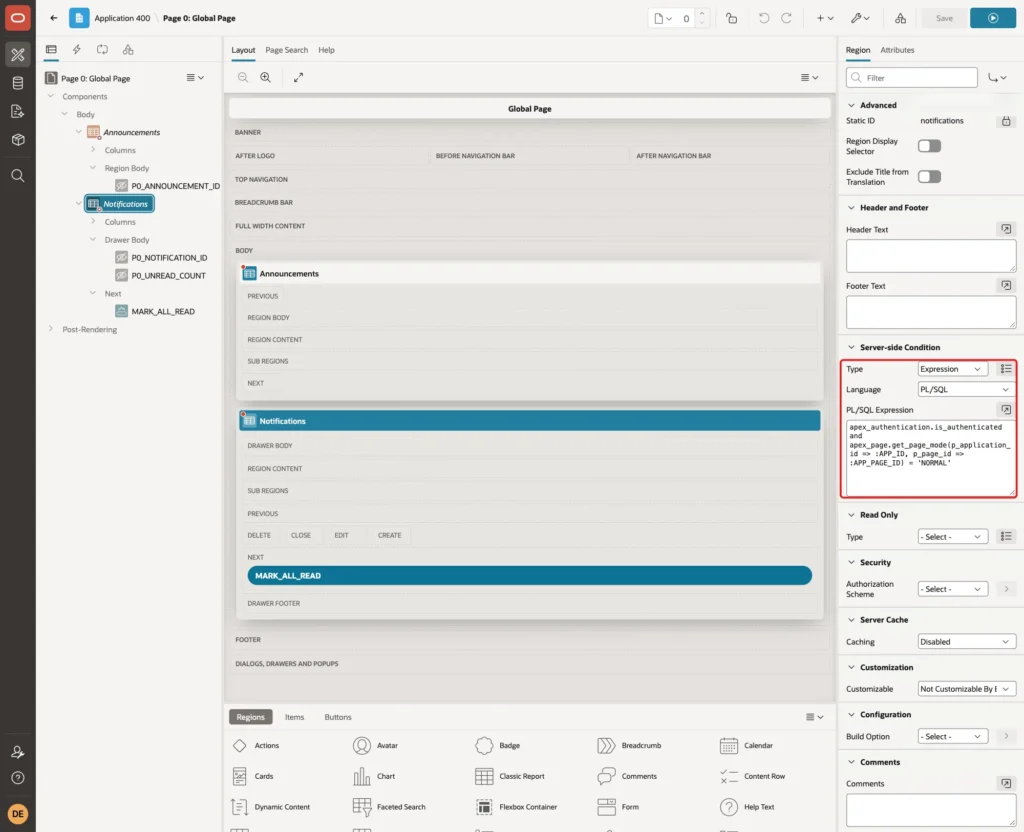
Task: Select the Announcements region in the tree
Action: coord(131,132)
